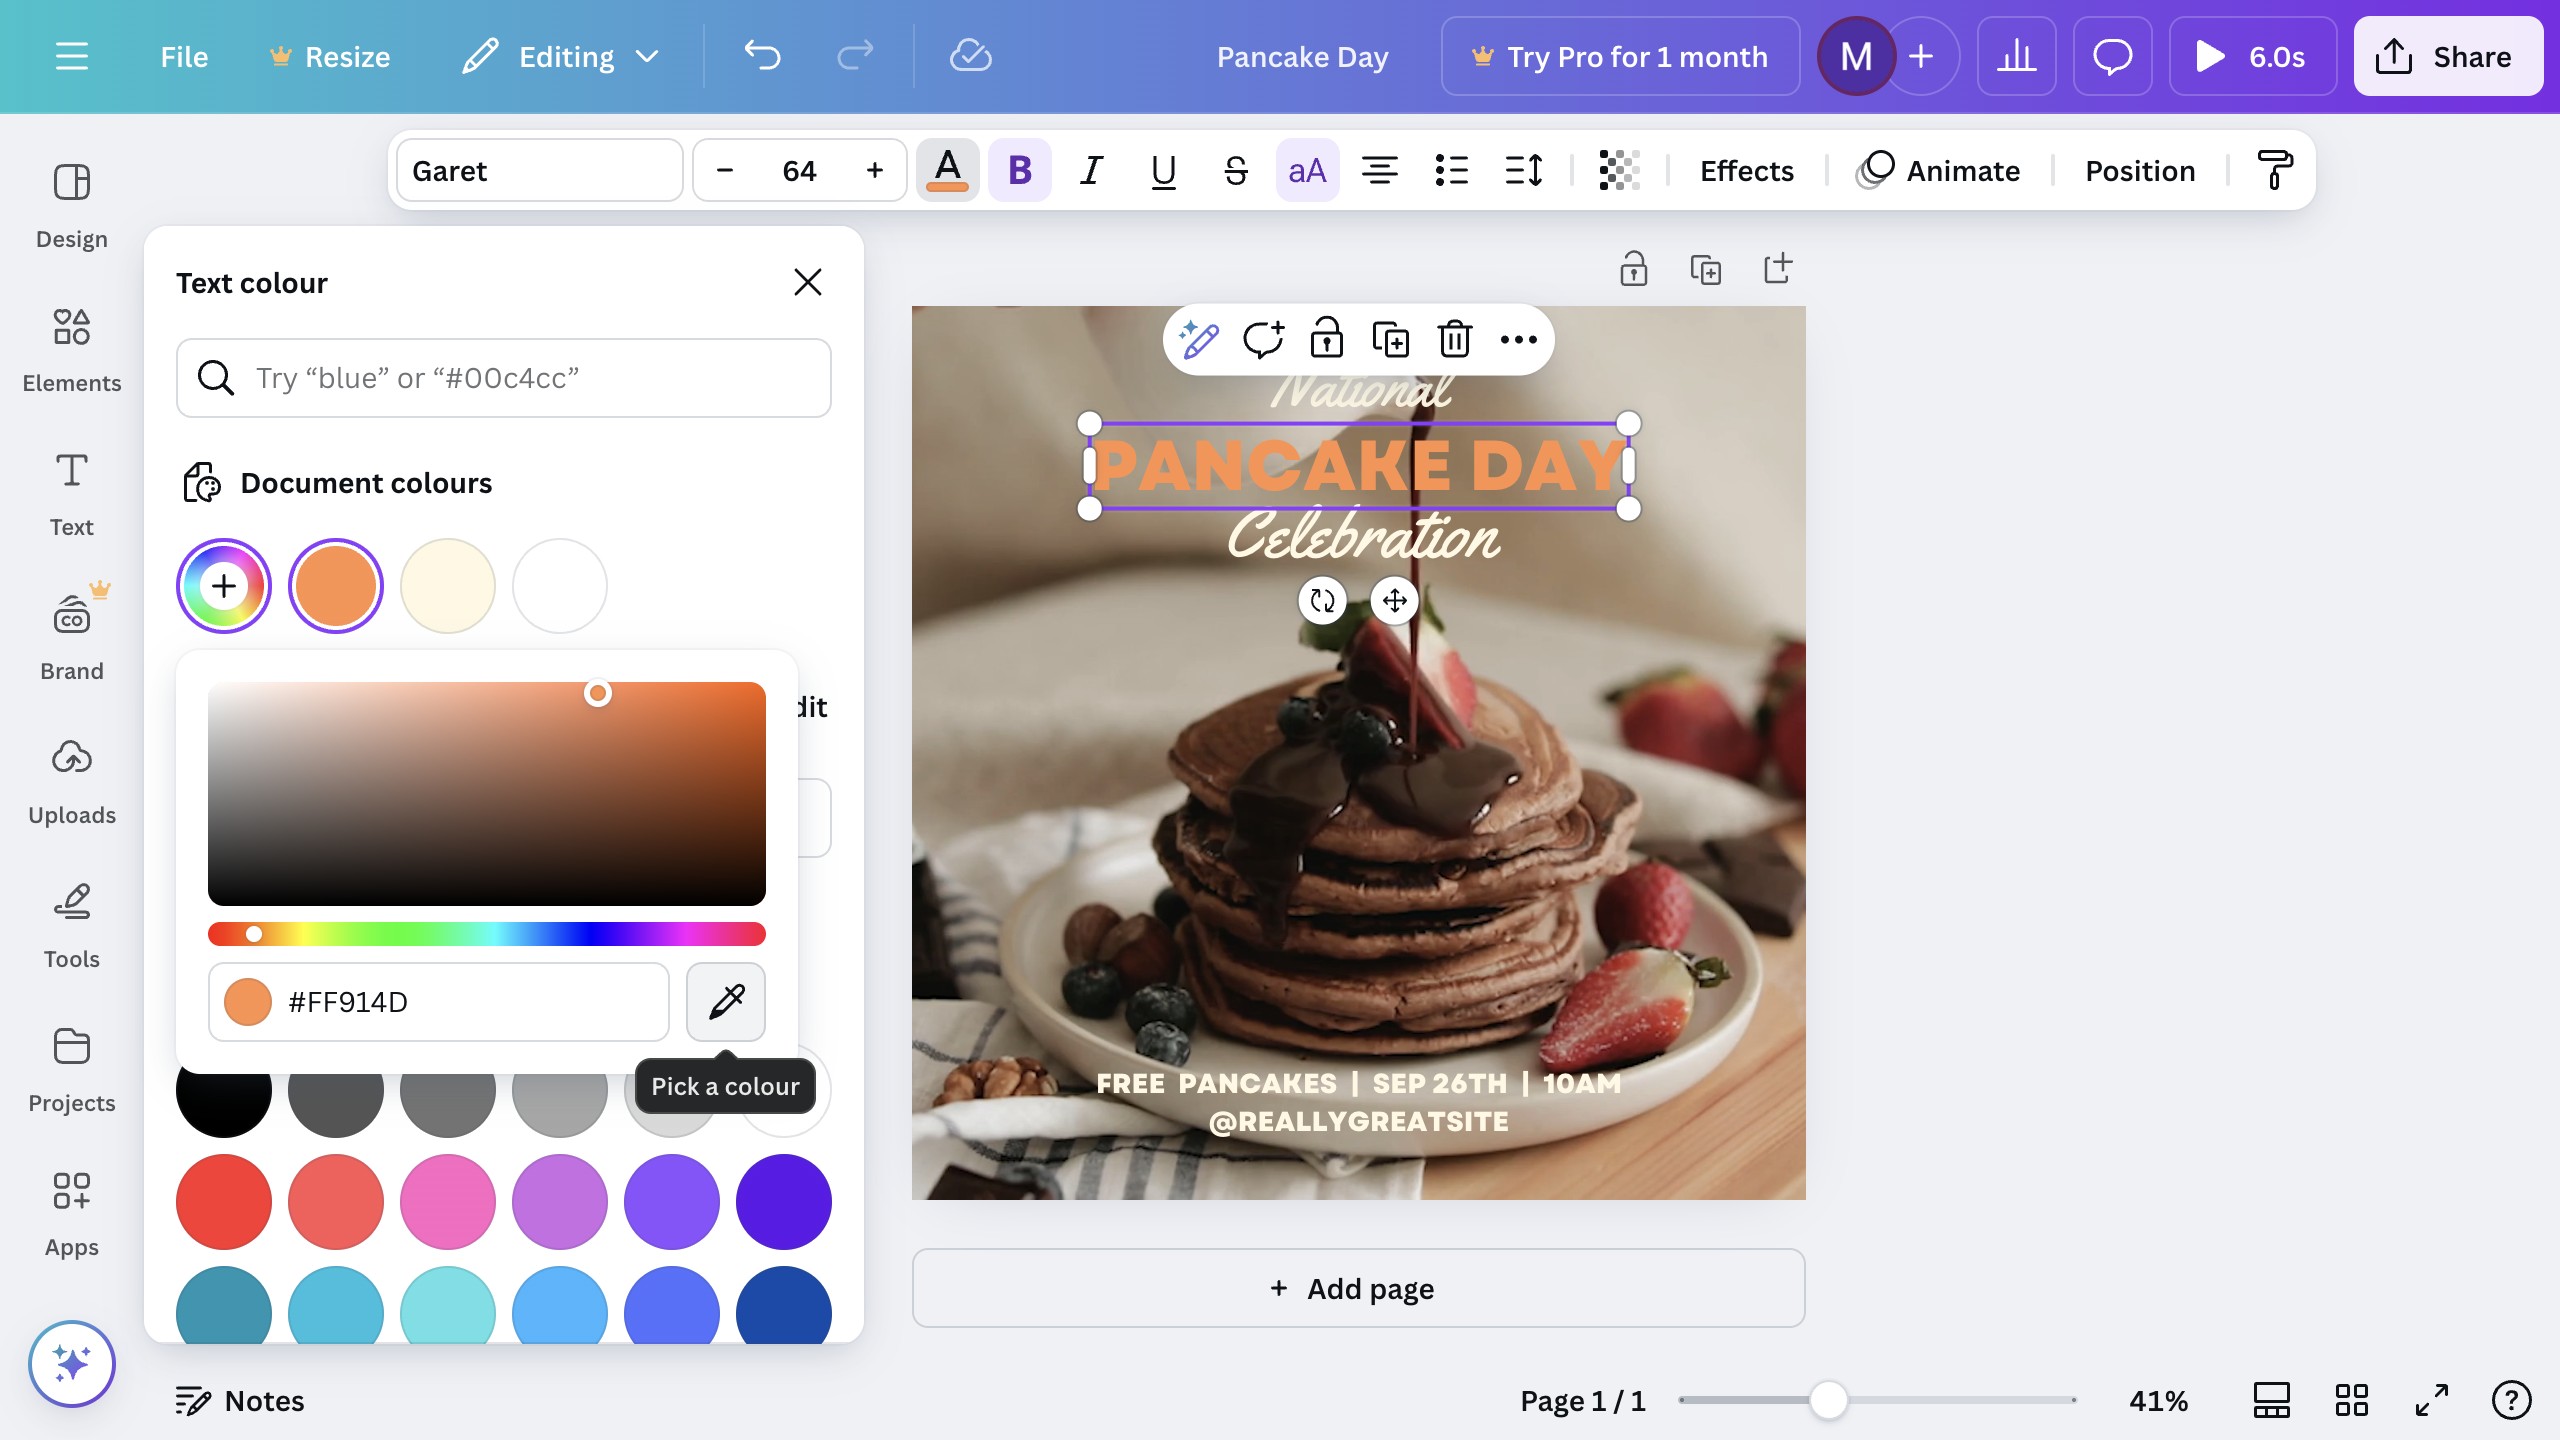2560x1440 pixels.
Task: Increase font size with plus
Action: click(875, 171)
